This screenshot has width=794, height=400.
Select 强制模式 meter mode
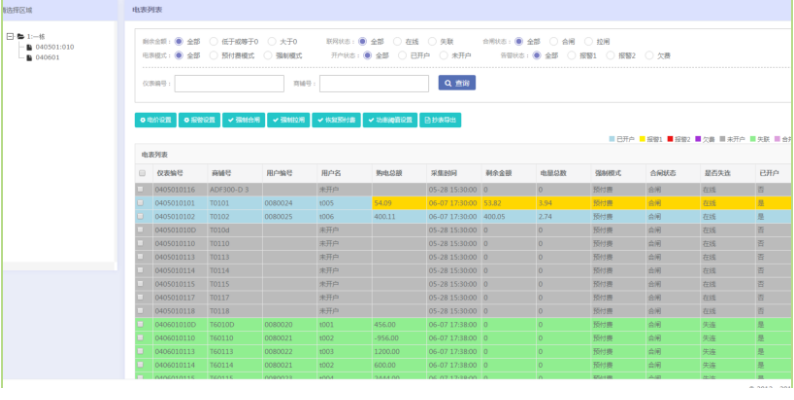(268, 56)
